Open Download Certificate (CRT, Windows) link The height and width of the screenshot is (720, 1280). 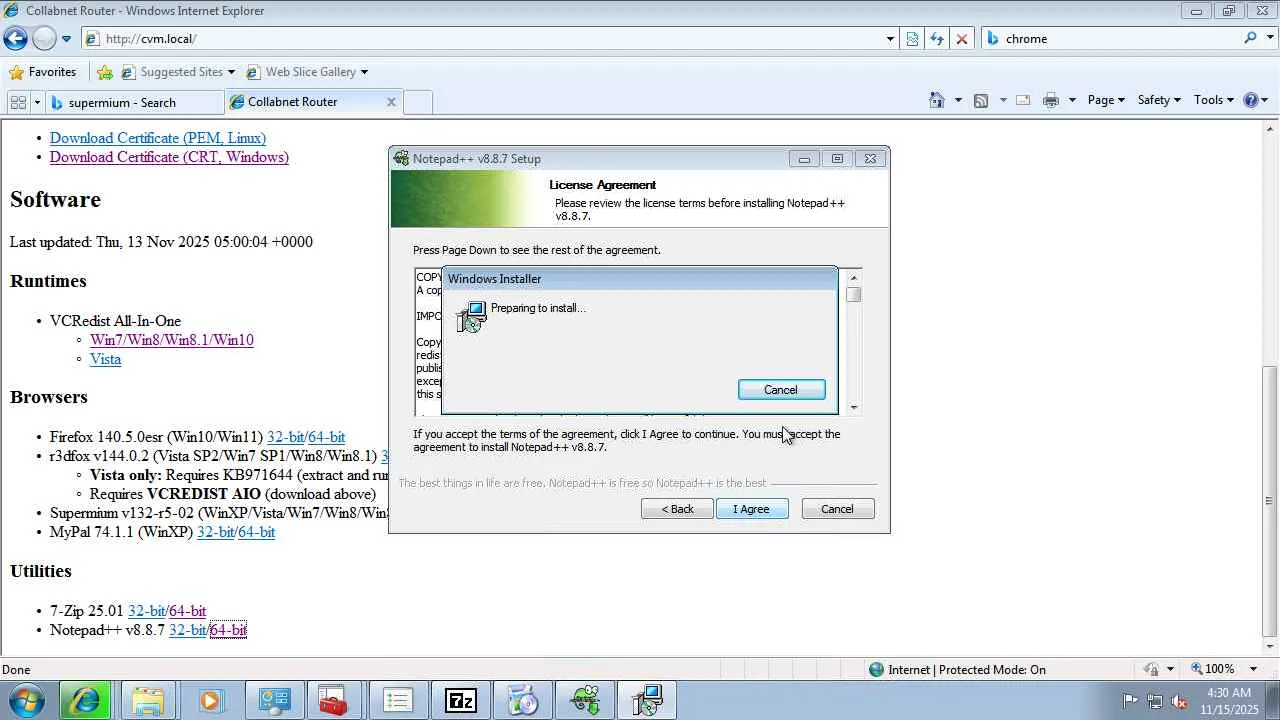pos(169,157)
